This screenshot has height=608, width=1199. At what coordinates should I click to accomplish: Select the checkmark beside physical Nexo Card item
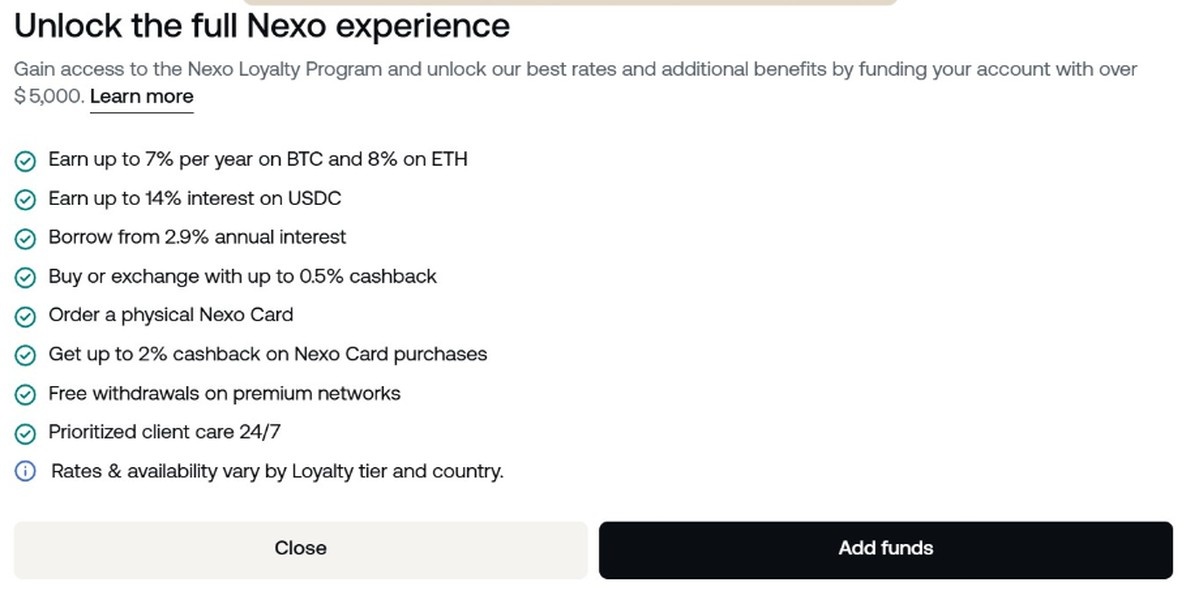coord(25,316)
